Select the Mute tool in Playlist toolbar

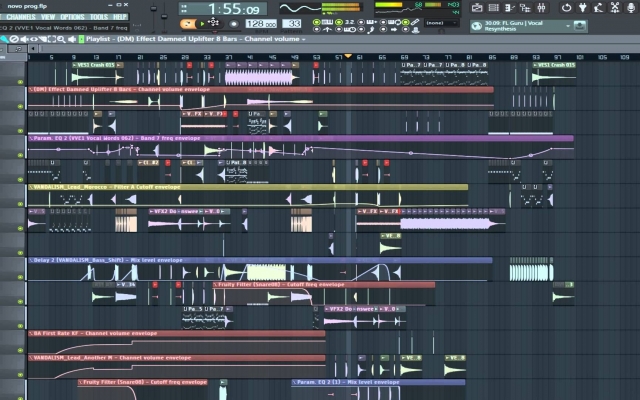tap(24, 39)
